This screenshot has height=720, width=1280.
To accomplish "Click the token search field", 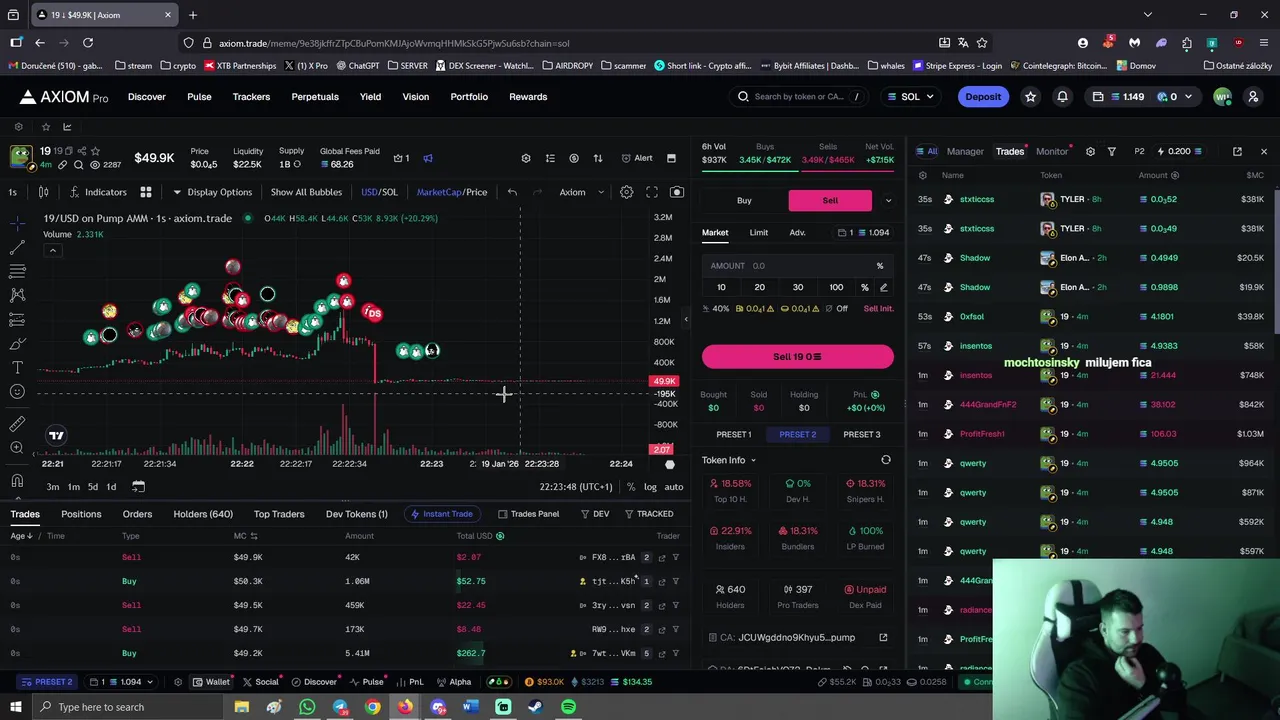I will (x=800, y=97).
